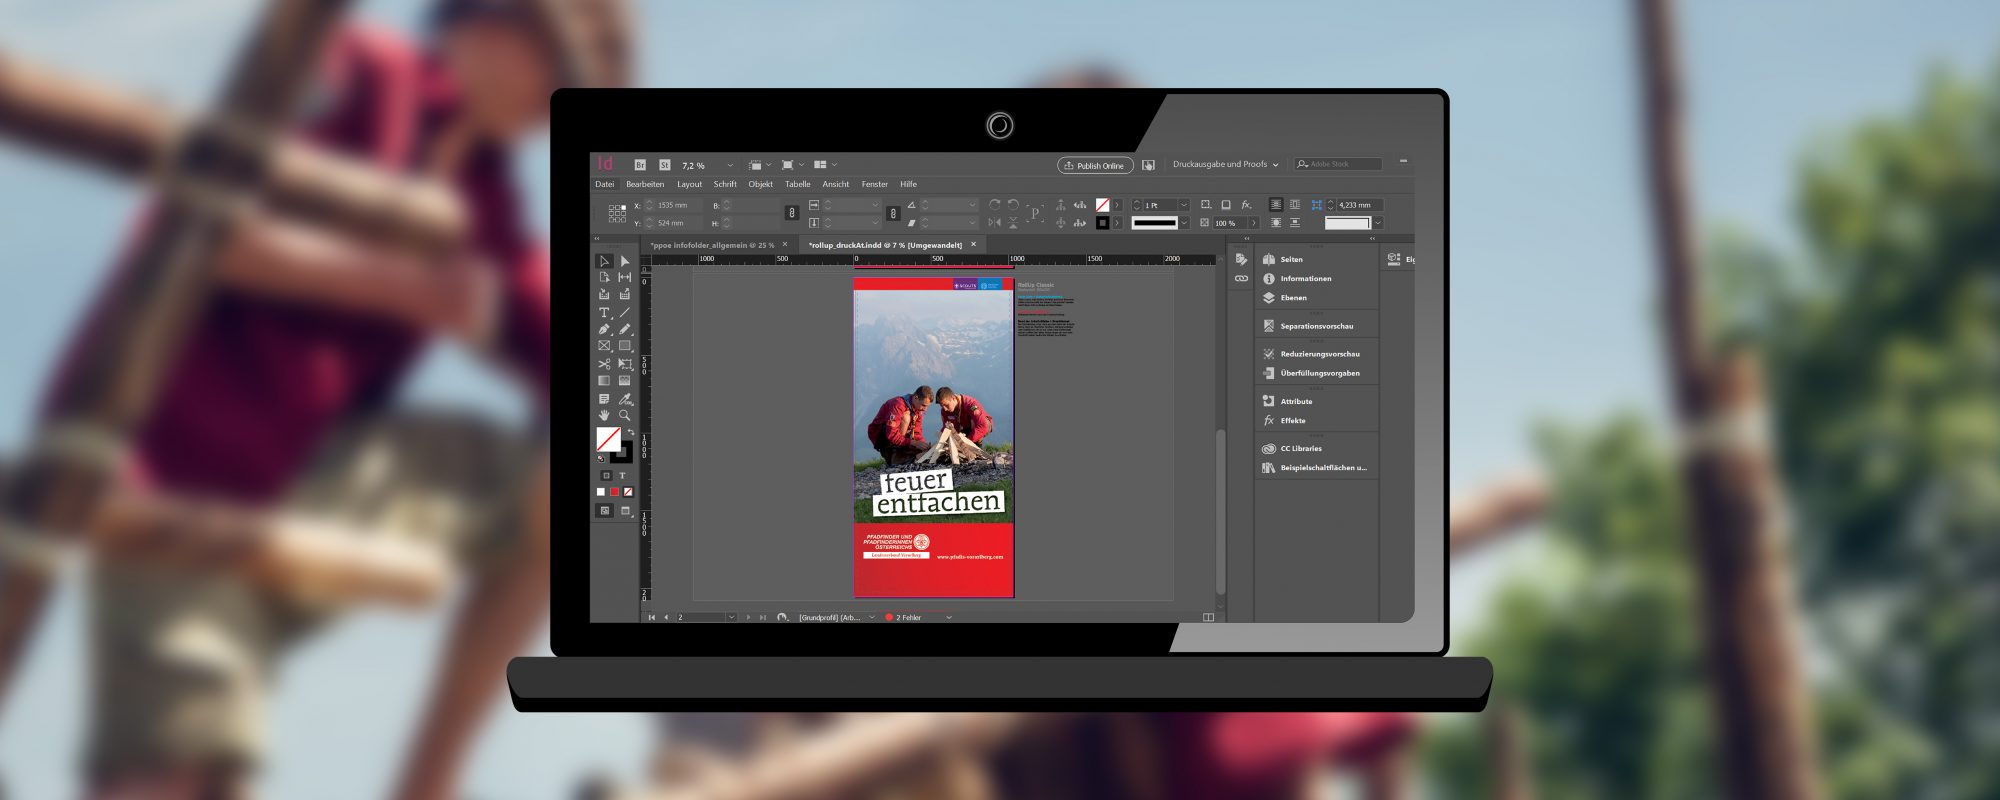Open Adobe Stock via St icon

point(665,165)
